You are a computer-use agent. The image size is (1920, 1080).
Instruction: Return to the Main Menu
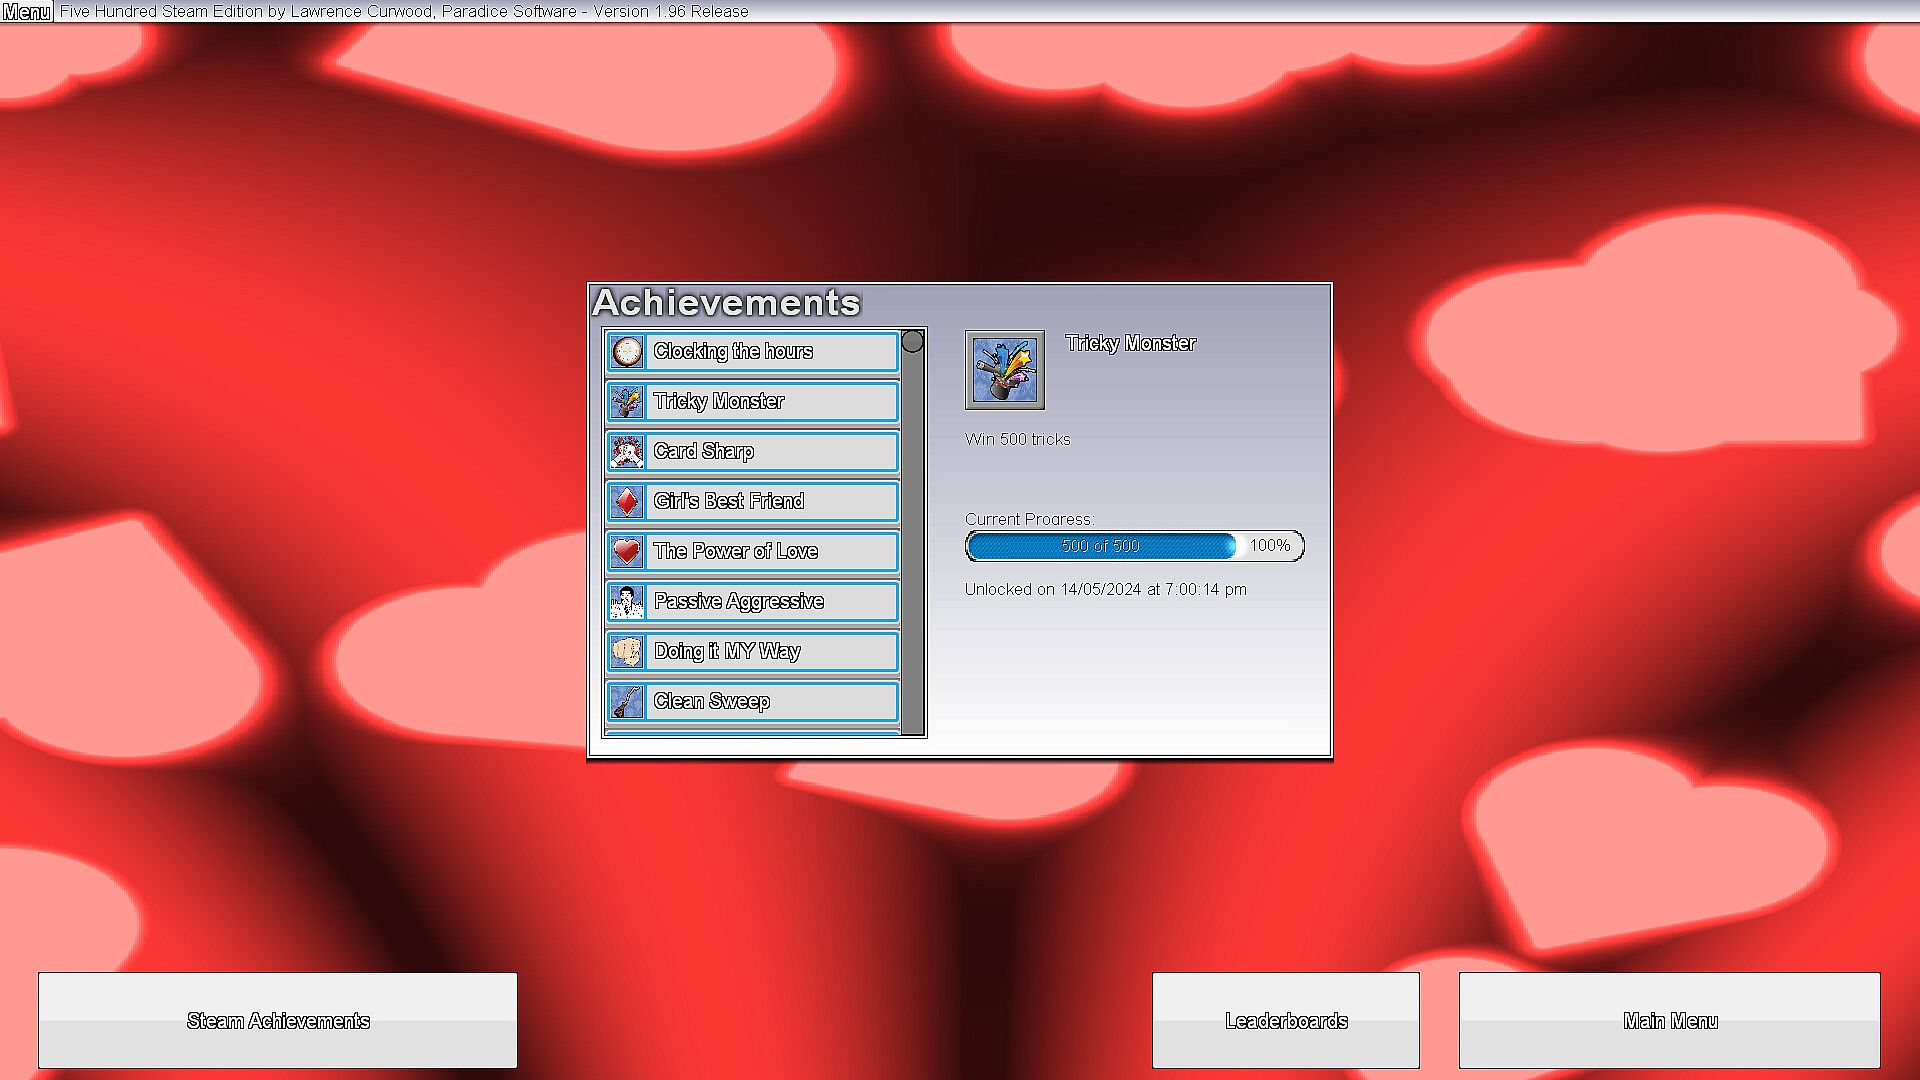coord(1669,1020)
